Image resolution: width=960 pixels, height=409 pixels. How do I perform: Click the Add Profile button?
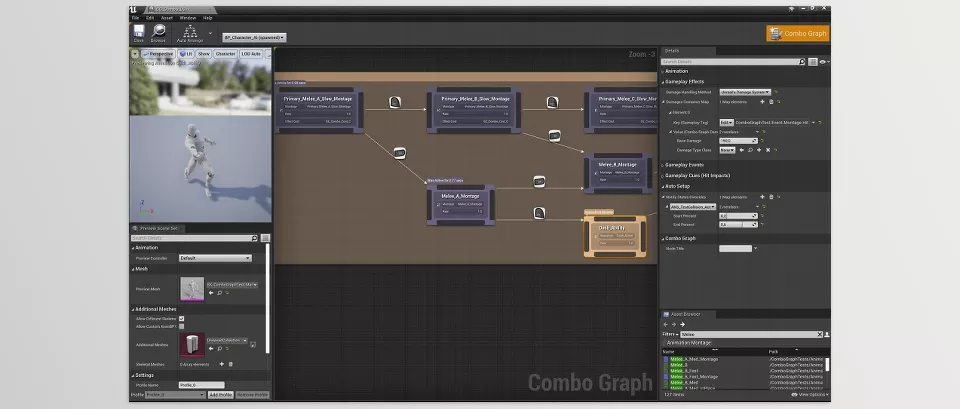pos(220,395)
